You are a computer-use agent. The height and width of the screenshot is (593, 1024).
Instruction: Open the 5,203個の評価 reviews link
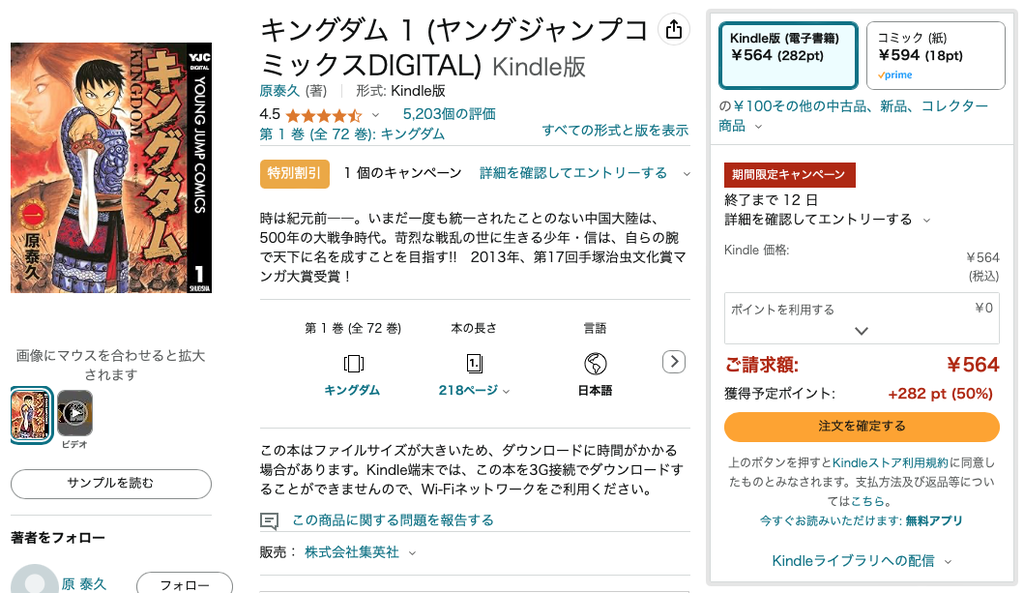tap(449, 114)
